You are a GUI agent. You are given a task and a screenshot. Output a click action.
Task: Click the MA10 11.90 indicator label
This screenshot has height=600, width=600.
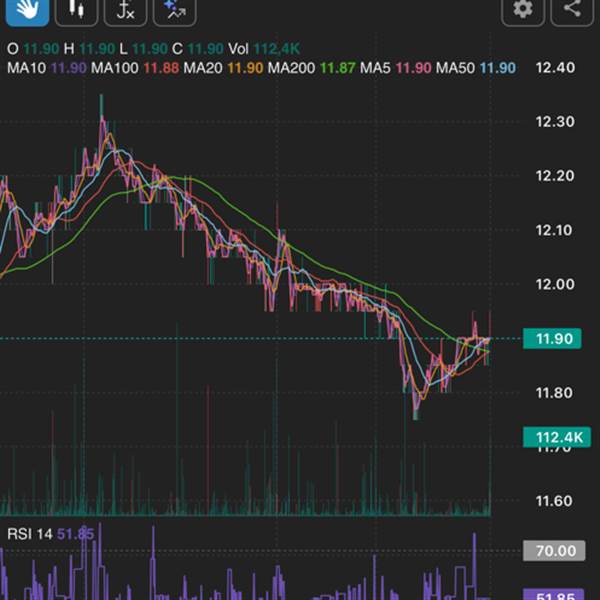47,68
